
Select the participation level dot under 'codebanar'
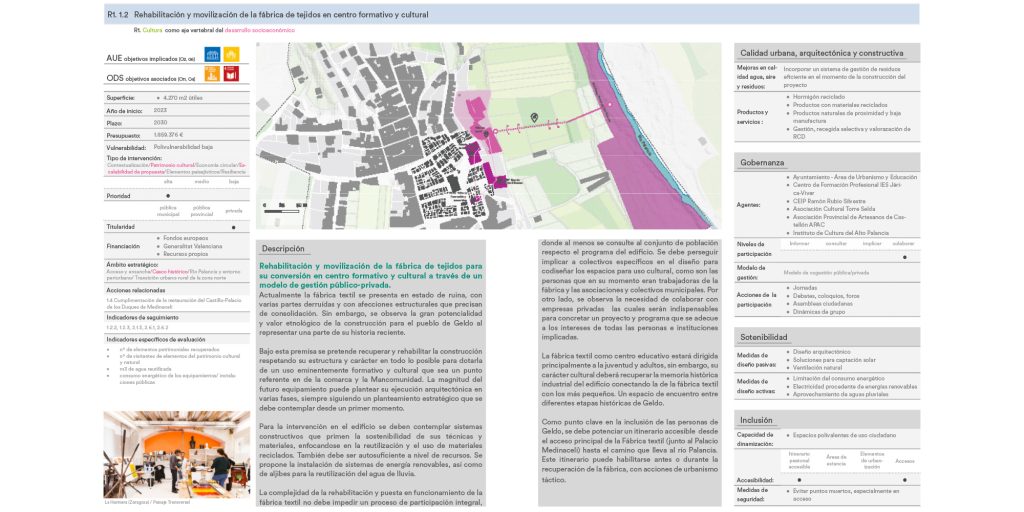click(904, 257)
